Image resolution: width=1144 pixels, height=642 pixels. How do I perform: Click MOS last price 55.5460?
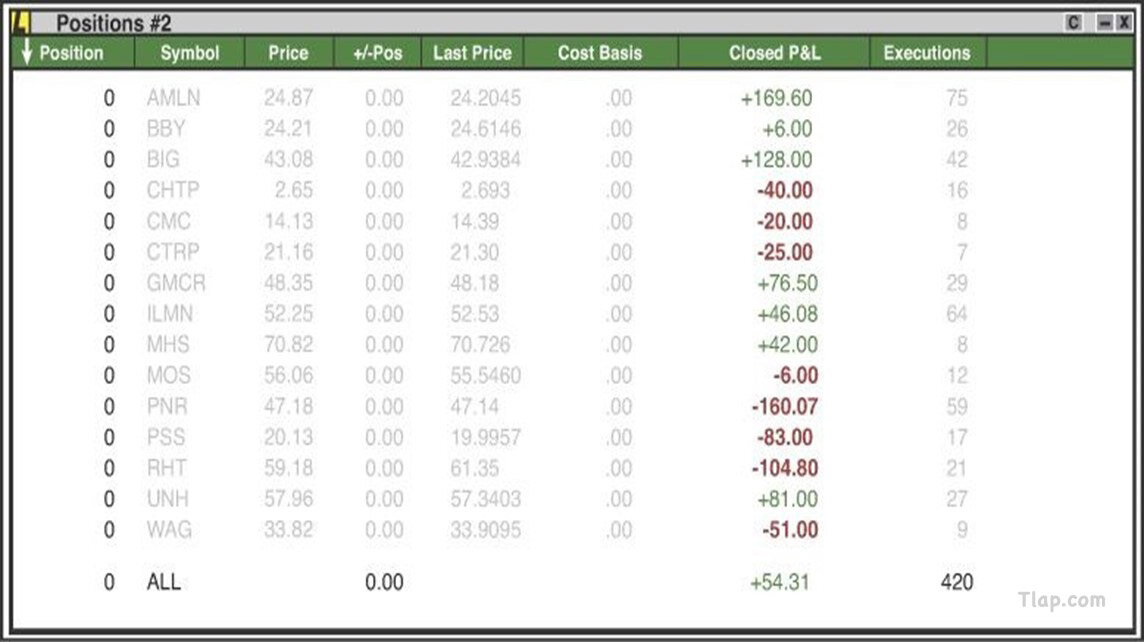[485, 375]
